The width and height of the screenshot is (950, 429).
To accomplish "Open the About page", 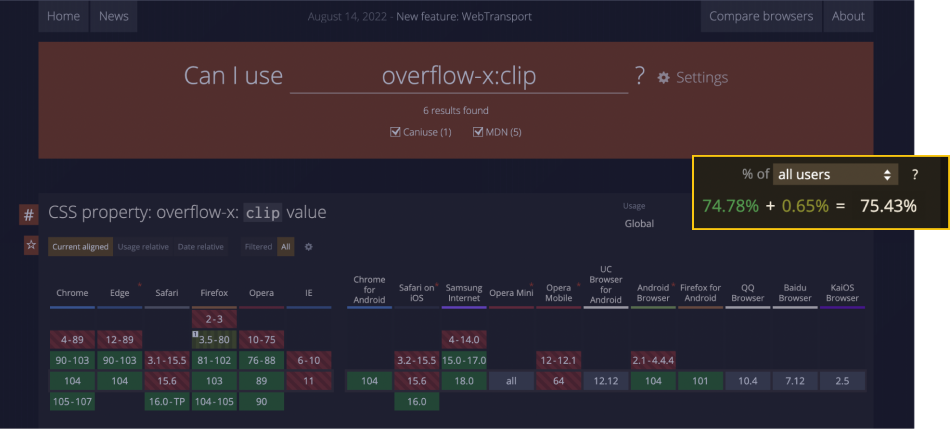I will [x=848, y=16].
